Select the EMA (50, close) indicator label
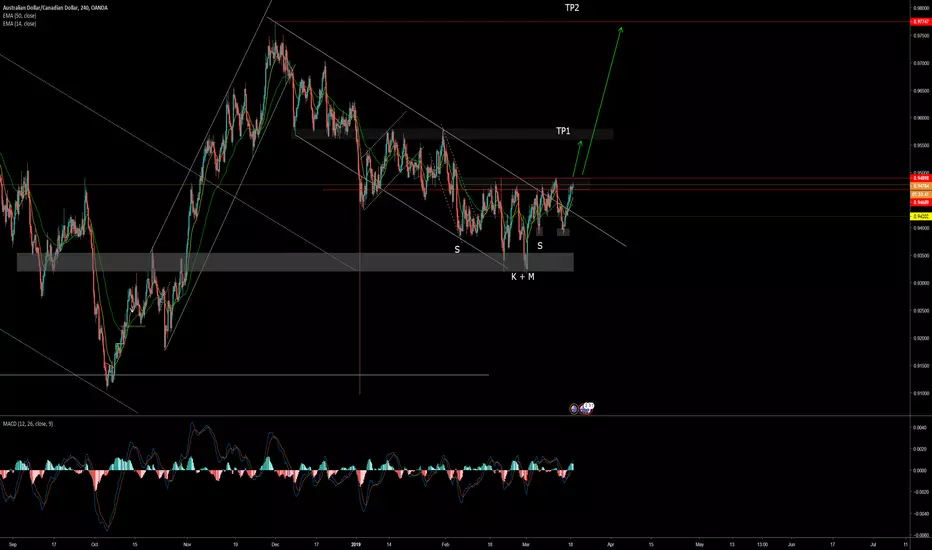Viewport: 932px width, 550px height. pos(20,15)
